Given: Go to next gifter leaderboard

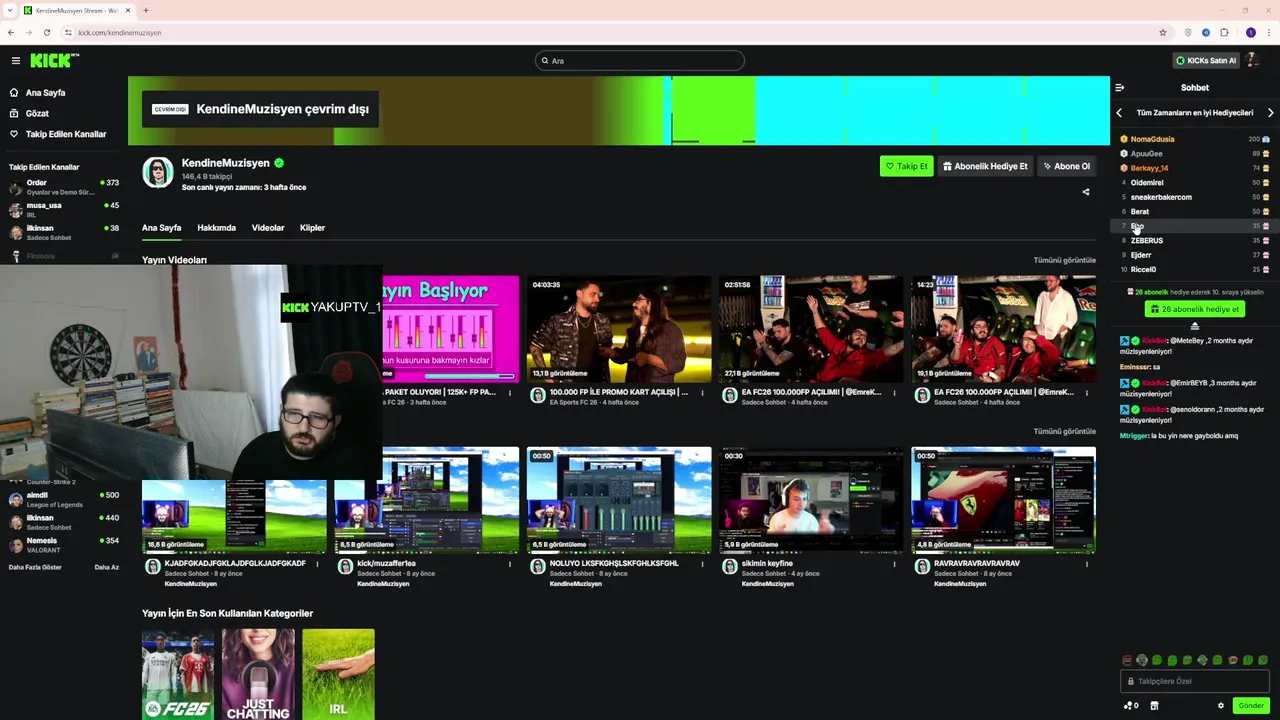Looking at the screenshot, I should [1270, 113].
